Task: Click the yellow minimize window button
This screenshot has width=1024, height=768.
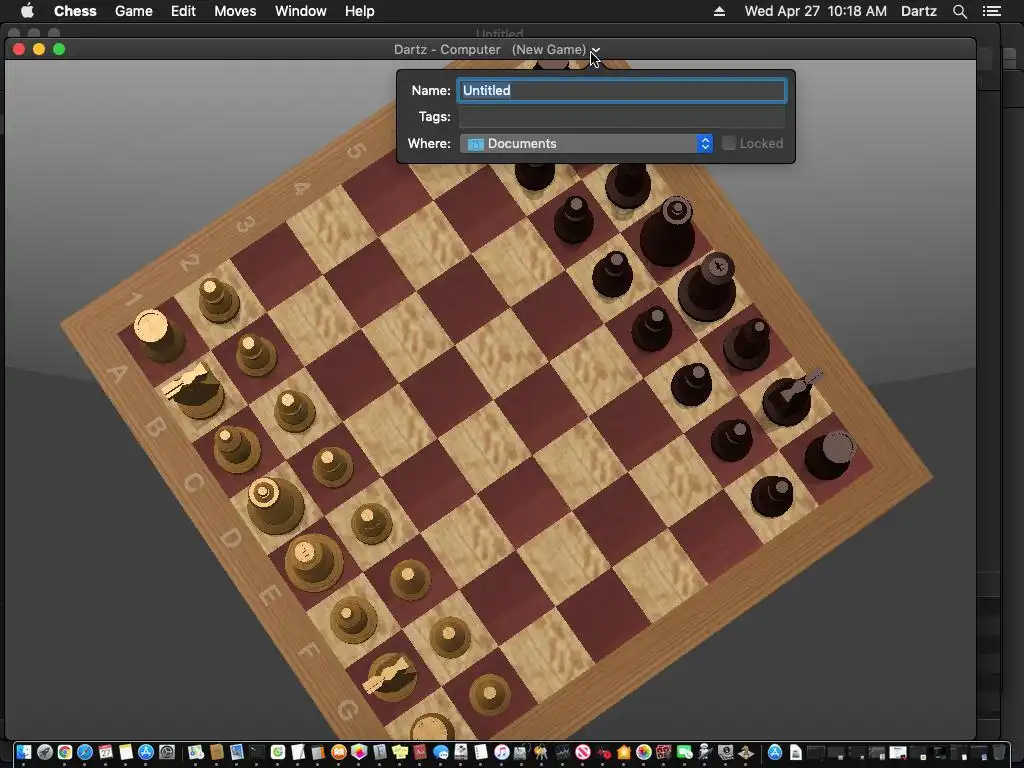Action: [39, 50]
